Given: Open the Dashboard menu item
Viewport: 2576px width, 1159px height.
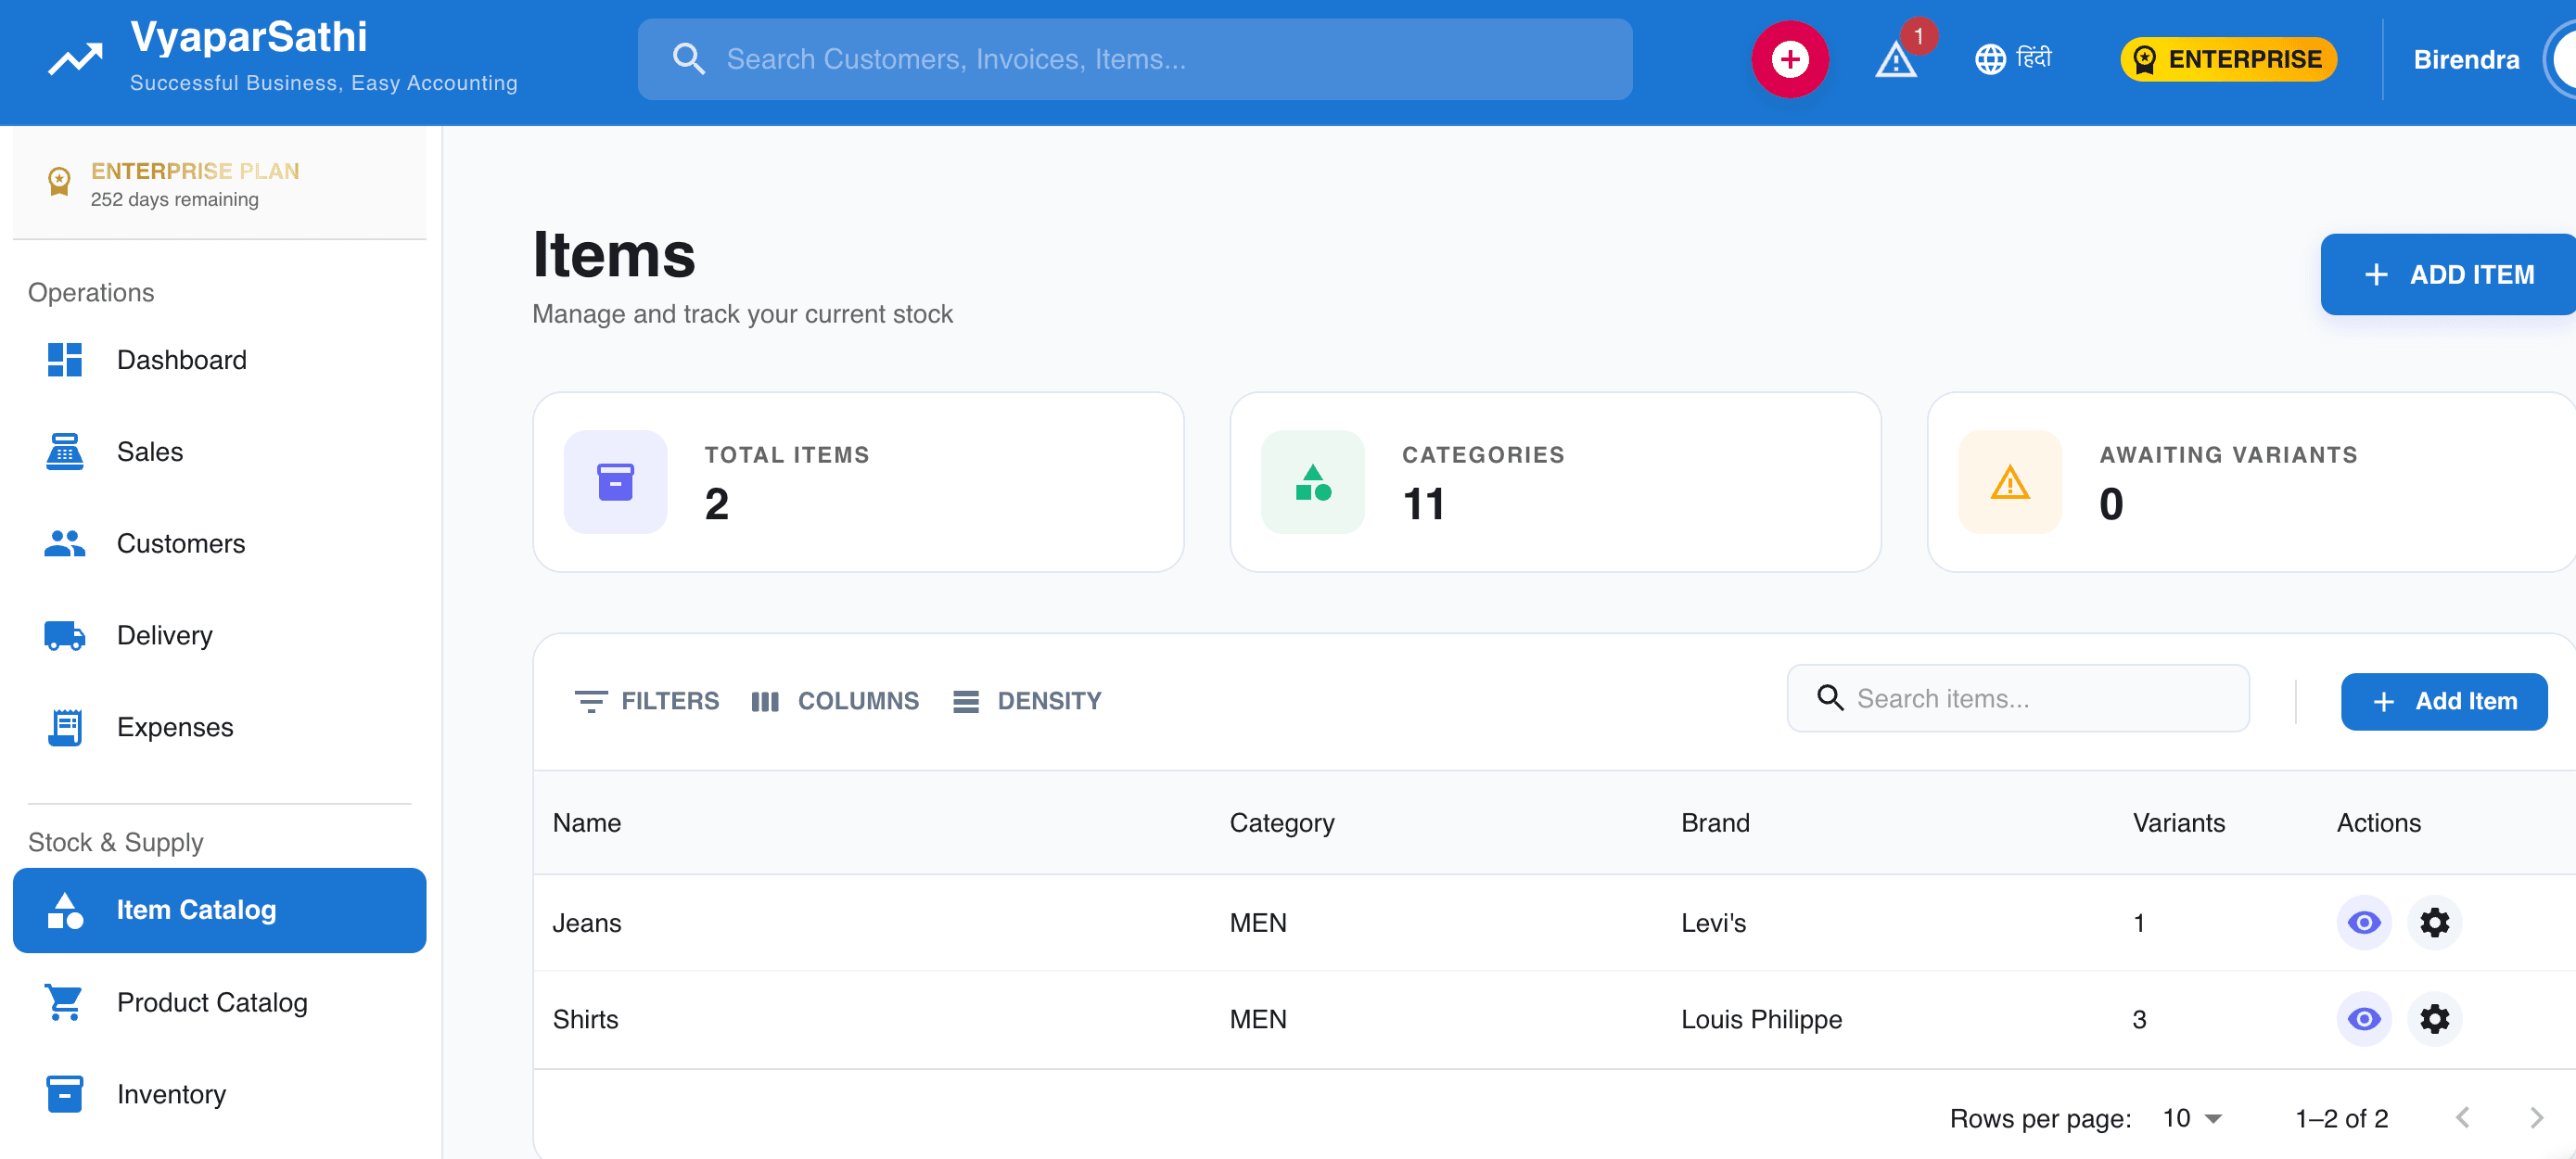Looking at the screenshot, I should pos(219,360).
